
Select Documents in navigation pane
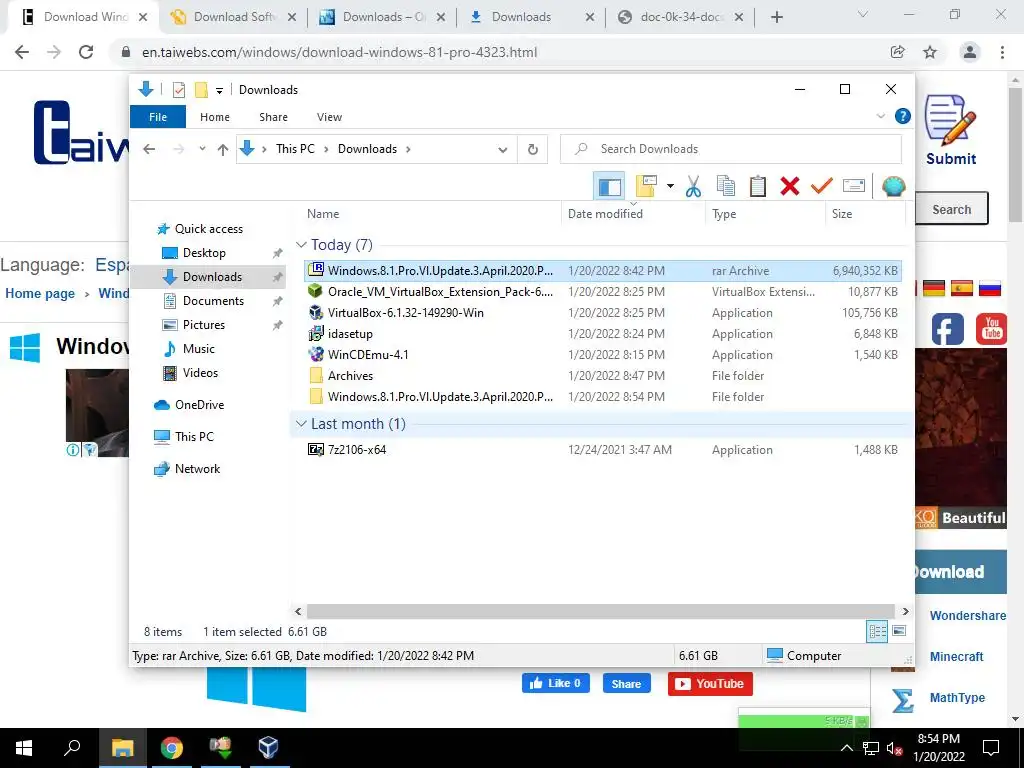(x=213, y=300)
